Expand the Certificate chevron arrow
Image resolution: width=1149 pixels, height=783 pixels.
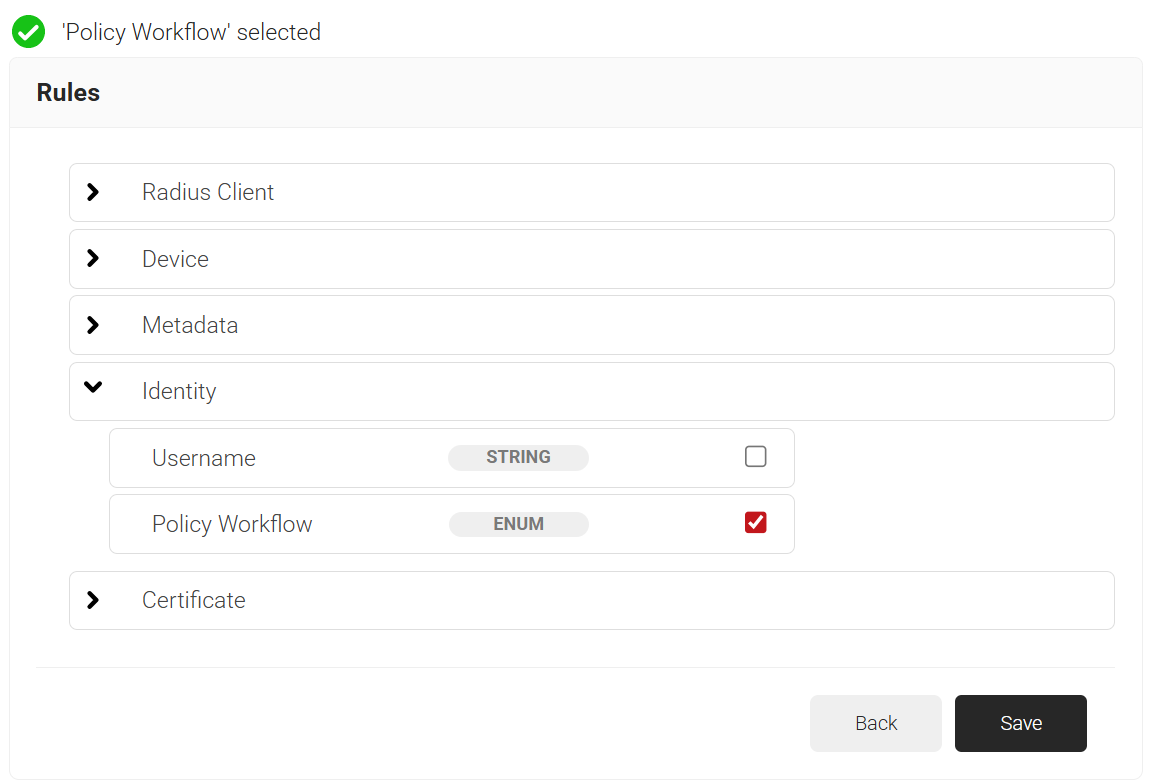[93, 600]
